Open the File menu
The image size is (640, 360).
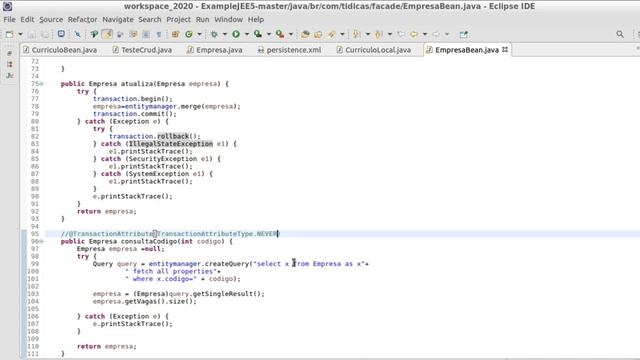tap(9, 20)
